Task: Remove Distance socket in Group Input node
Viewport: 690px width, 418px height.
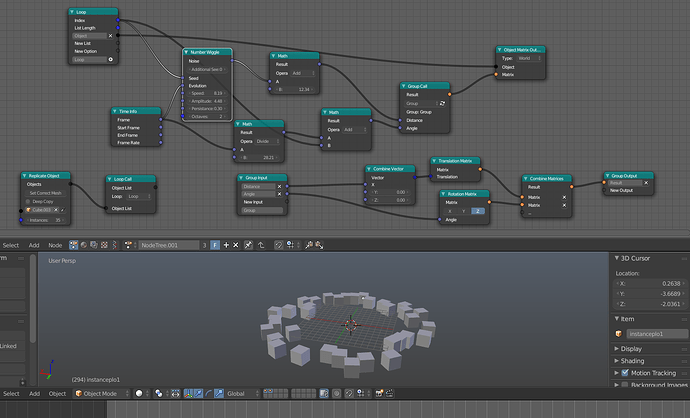Action: pos(279,187)
